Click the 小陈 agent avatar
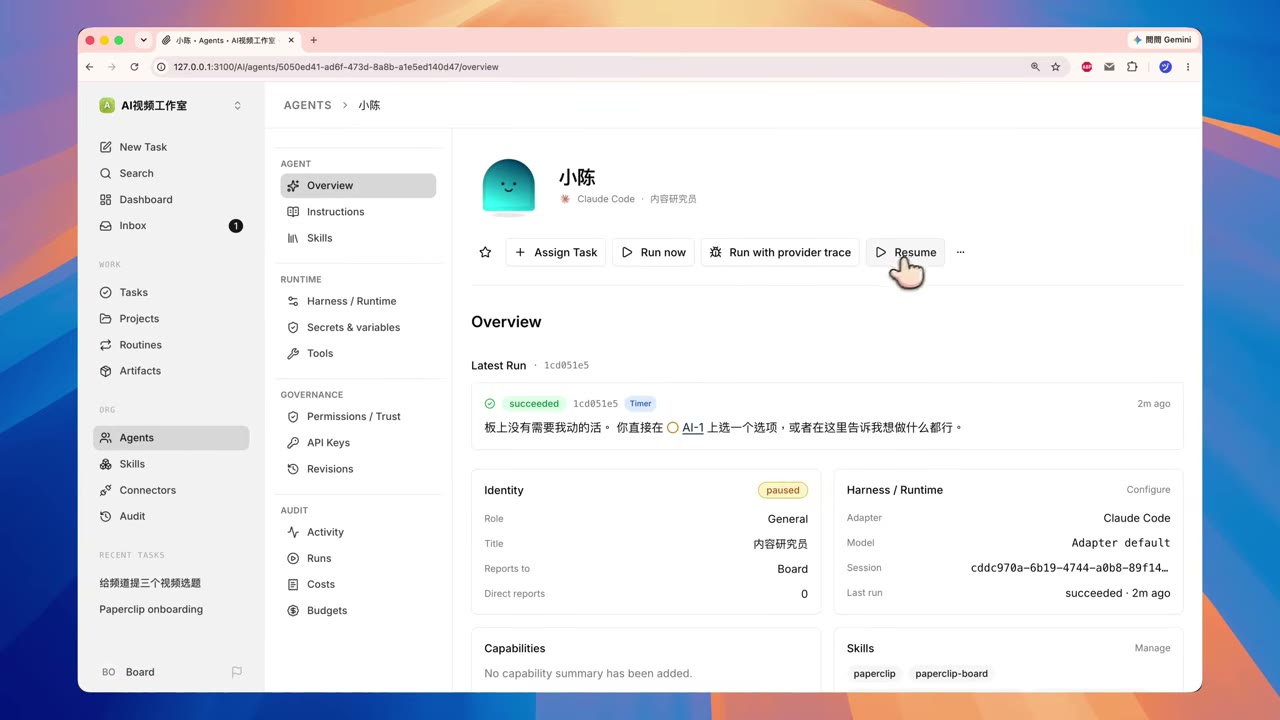 tap(508, 187)
